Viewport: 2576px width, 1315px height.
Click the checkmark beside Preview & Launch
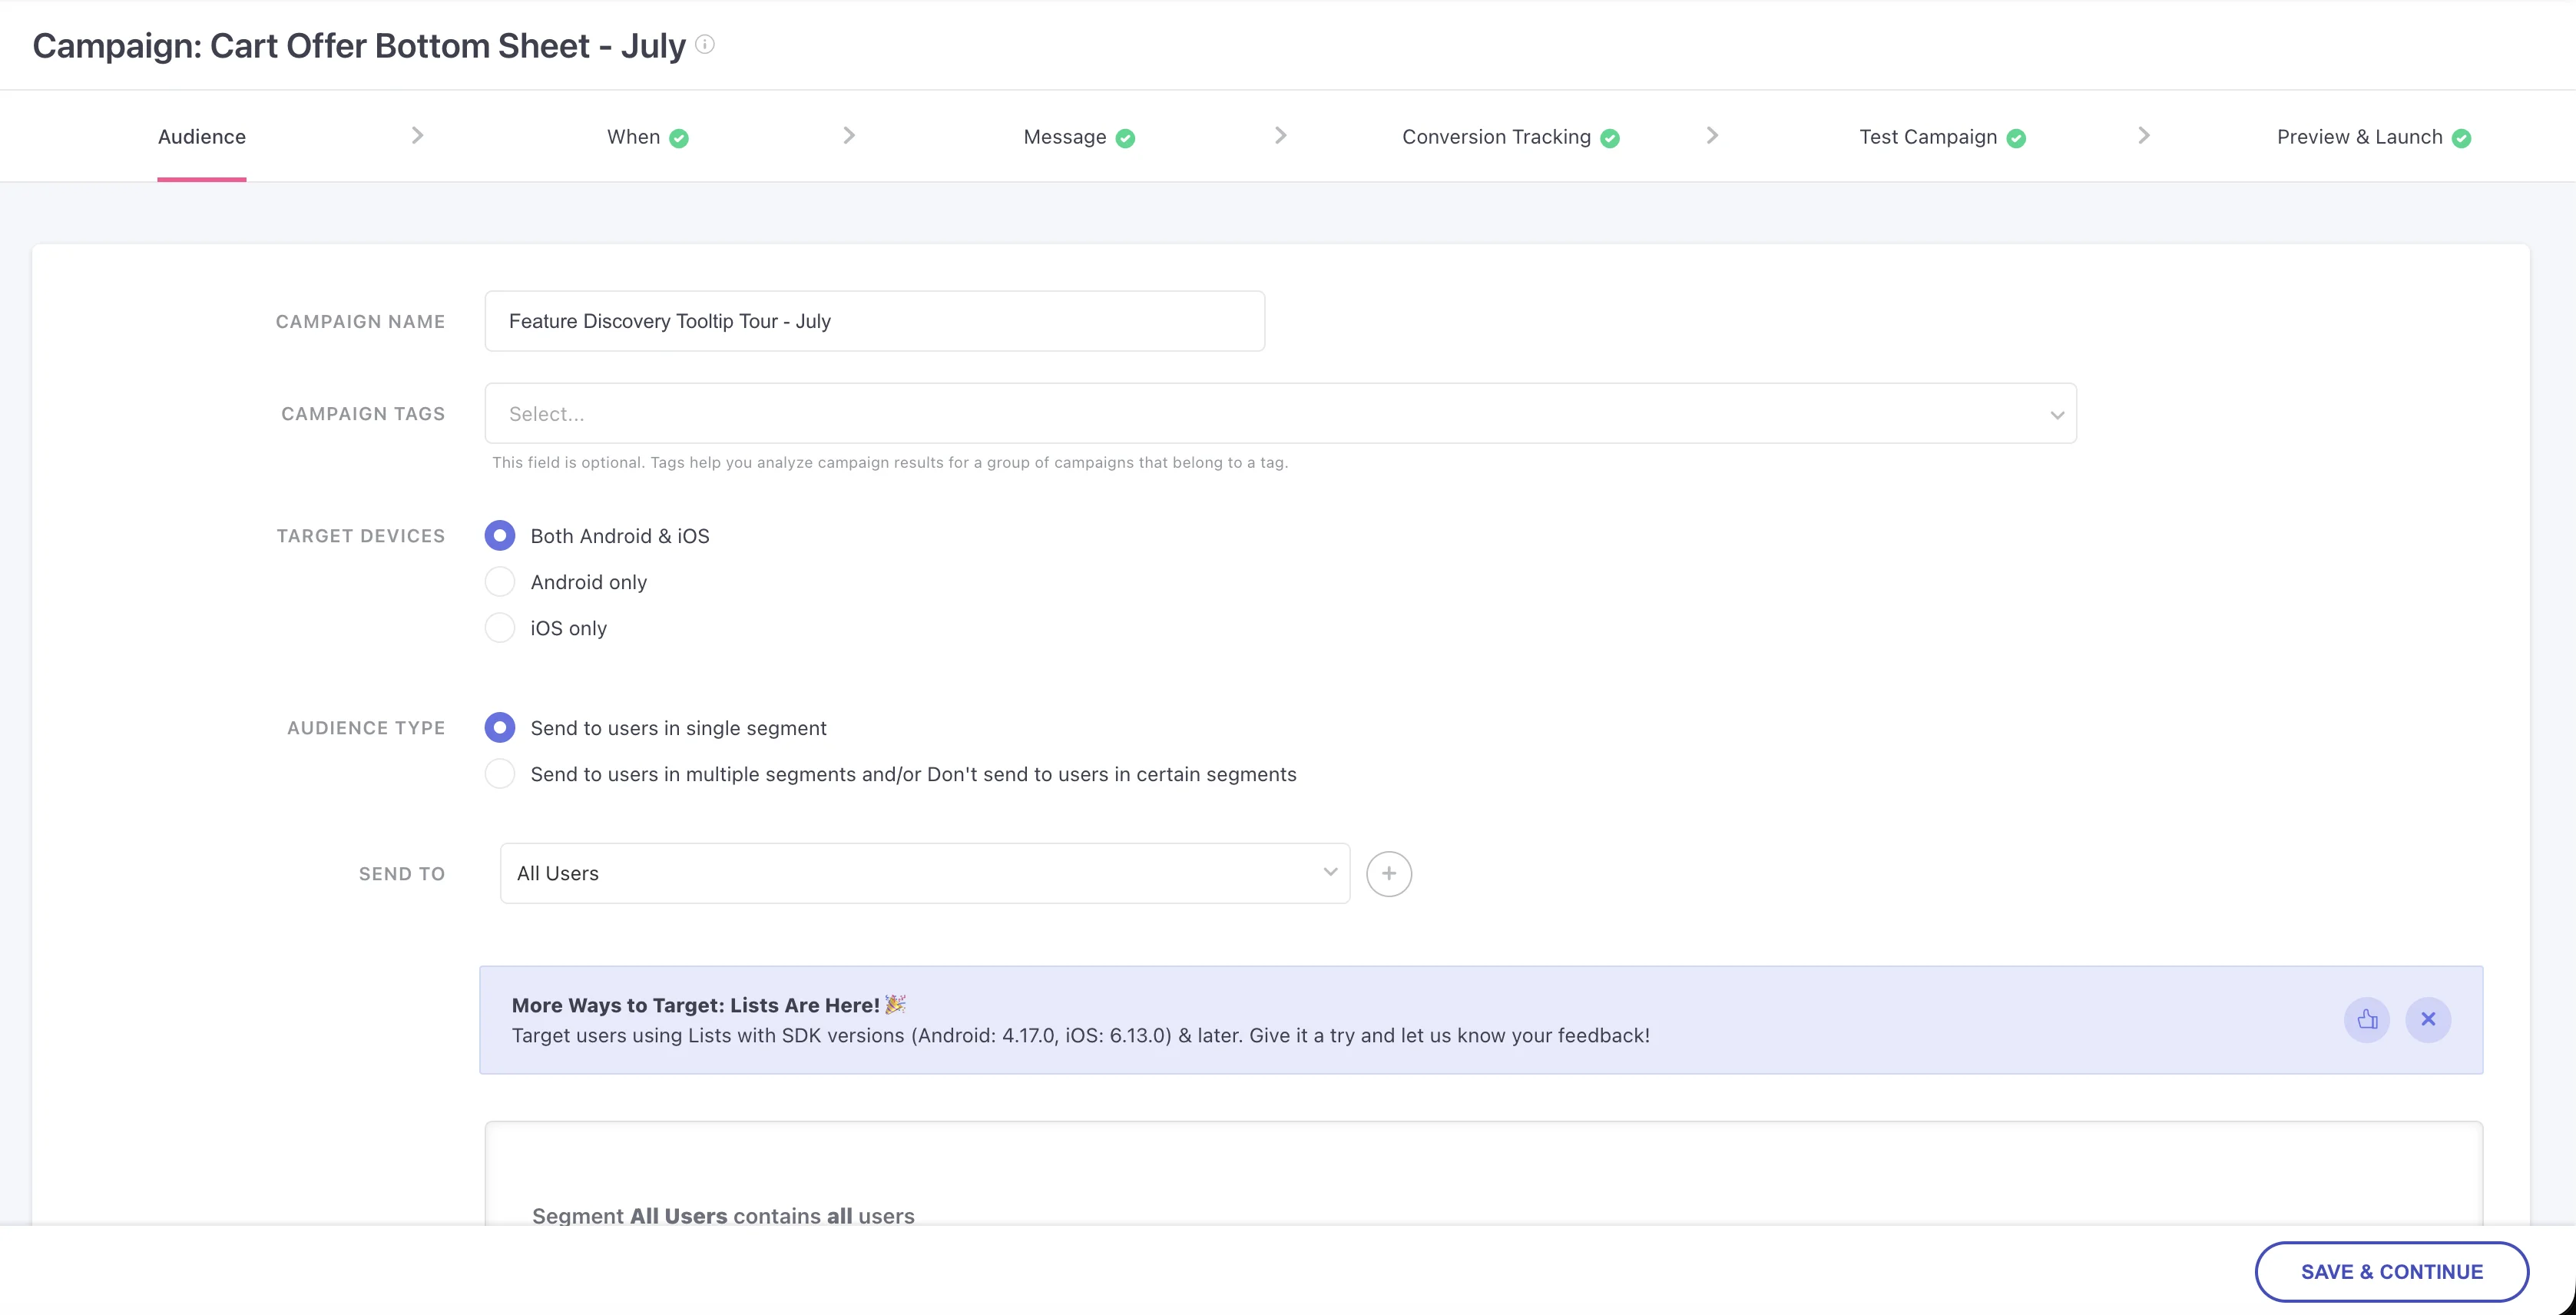pyautogui.click(x=2462, y=138)
